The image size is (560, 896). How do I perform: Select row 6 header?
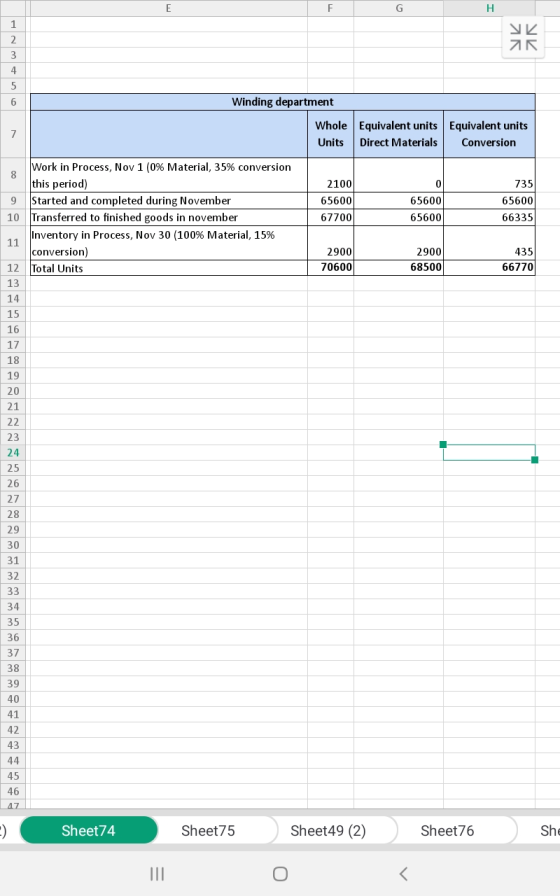click(13, 102)
